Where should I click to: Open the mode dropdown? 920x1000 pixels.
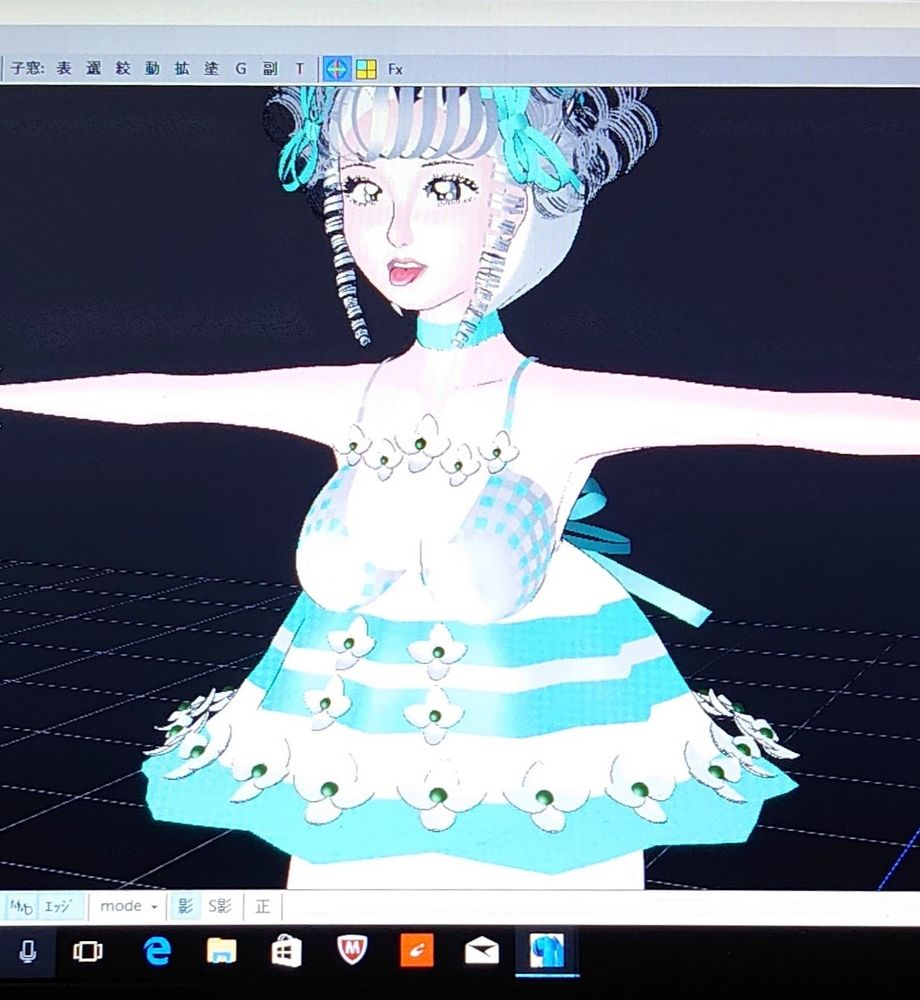(x=127, y=906)
